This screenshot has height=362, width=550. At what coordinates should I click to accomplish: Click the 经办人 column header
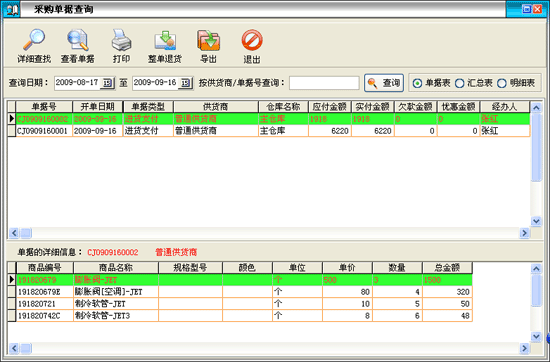pos(505,107)
